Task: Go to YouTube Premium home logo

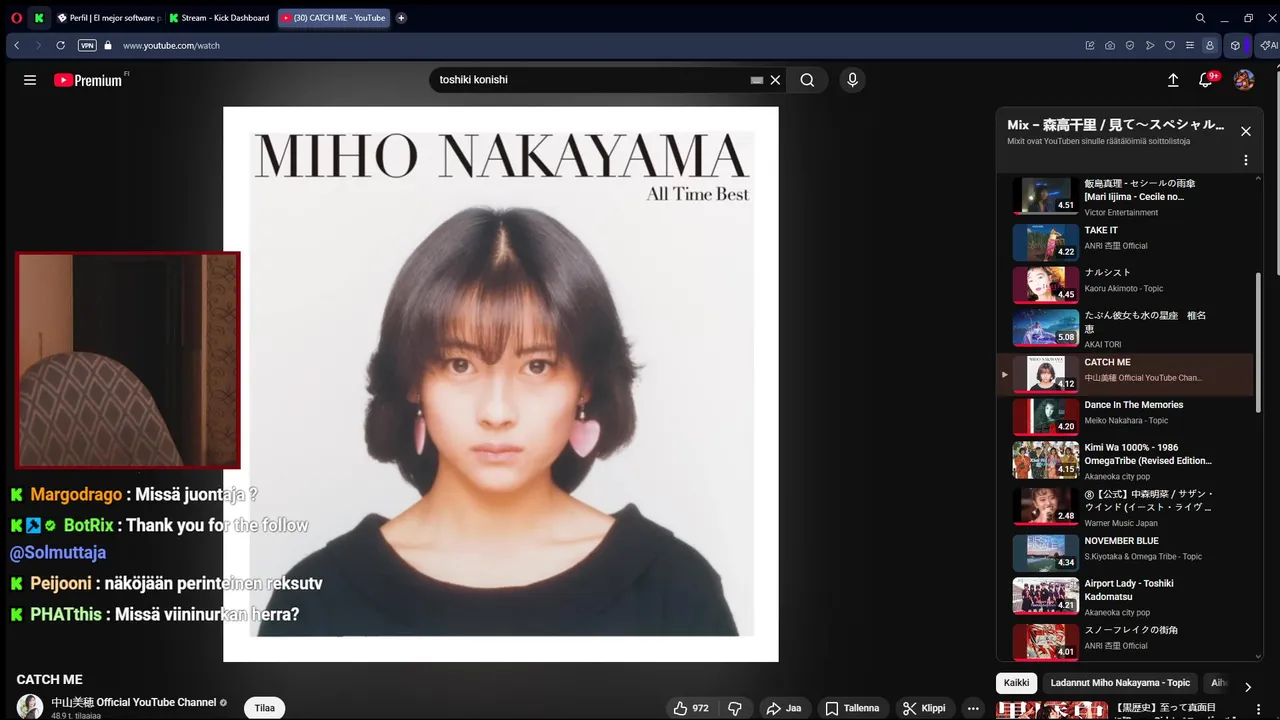Action: click(x=89, y=80)
